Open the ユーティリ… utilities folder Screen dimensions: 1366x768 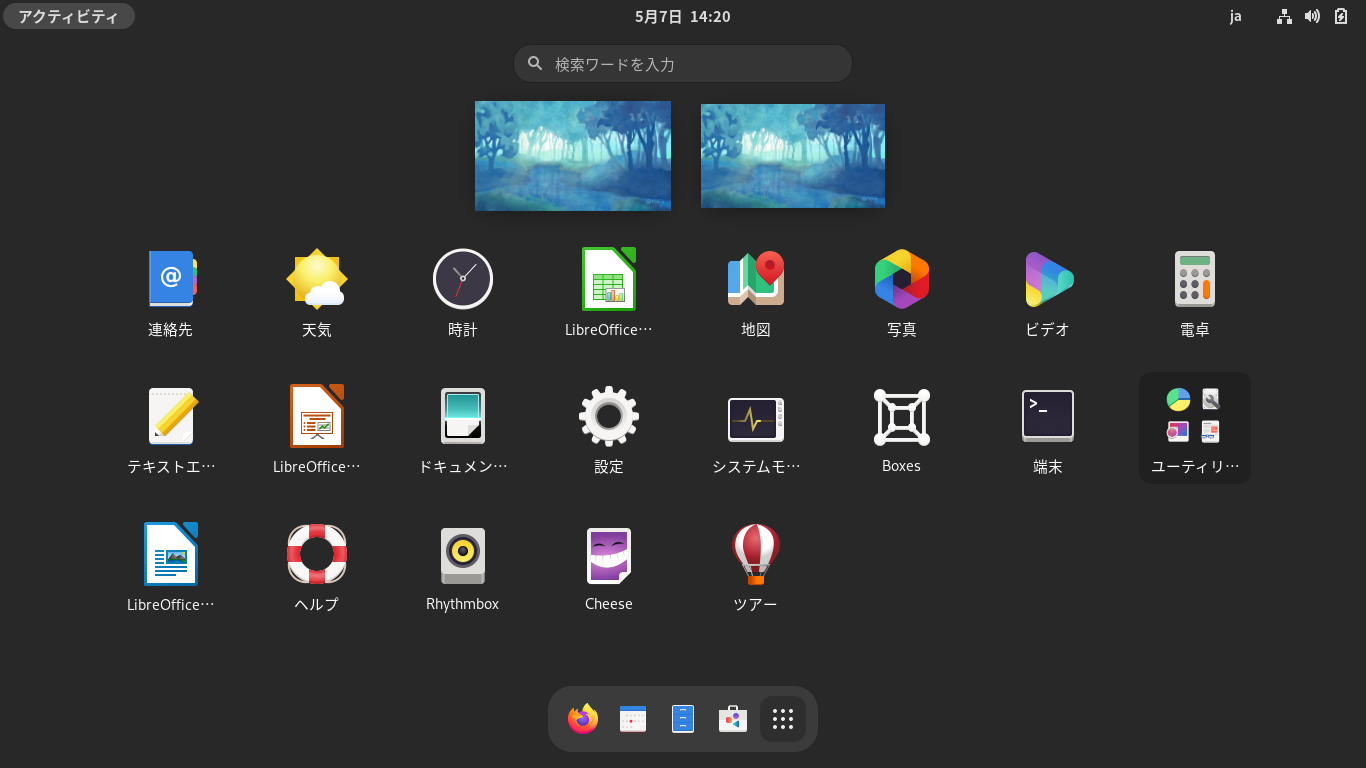pos(1194,428)
